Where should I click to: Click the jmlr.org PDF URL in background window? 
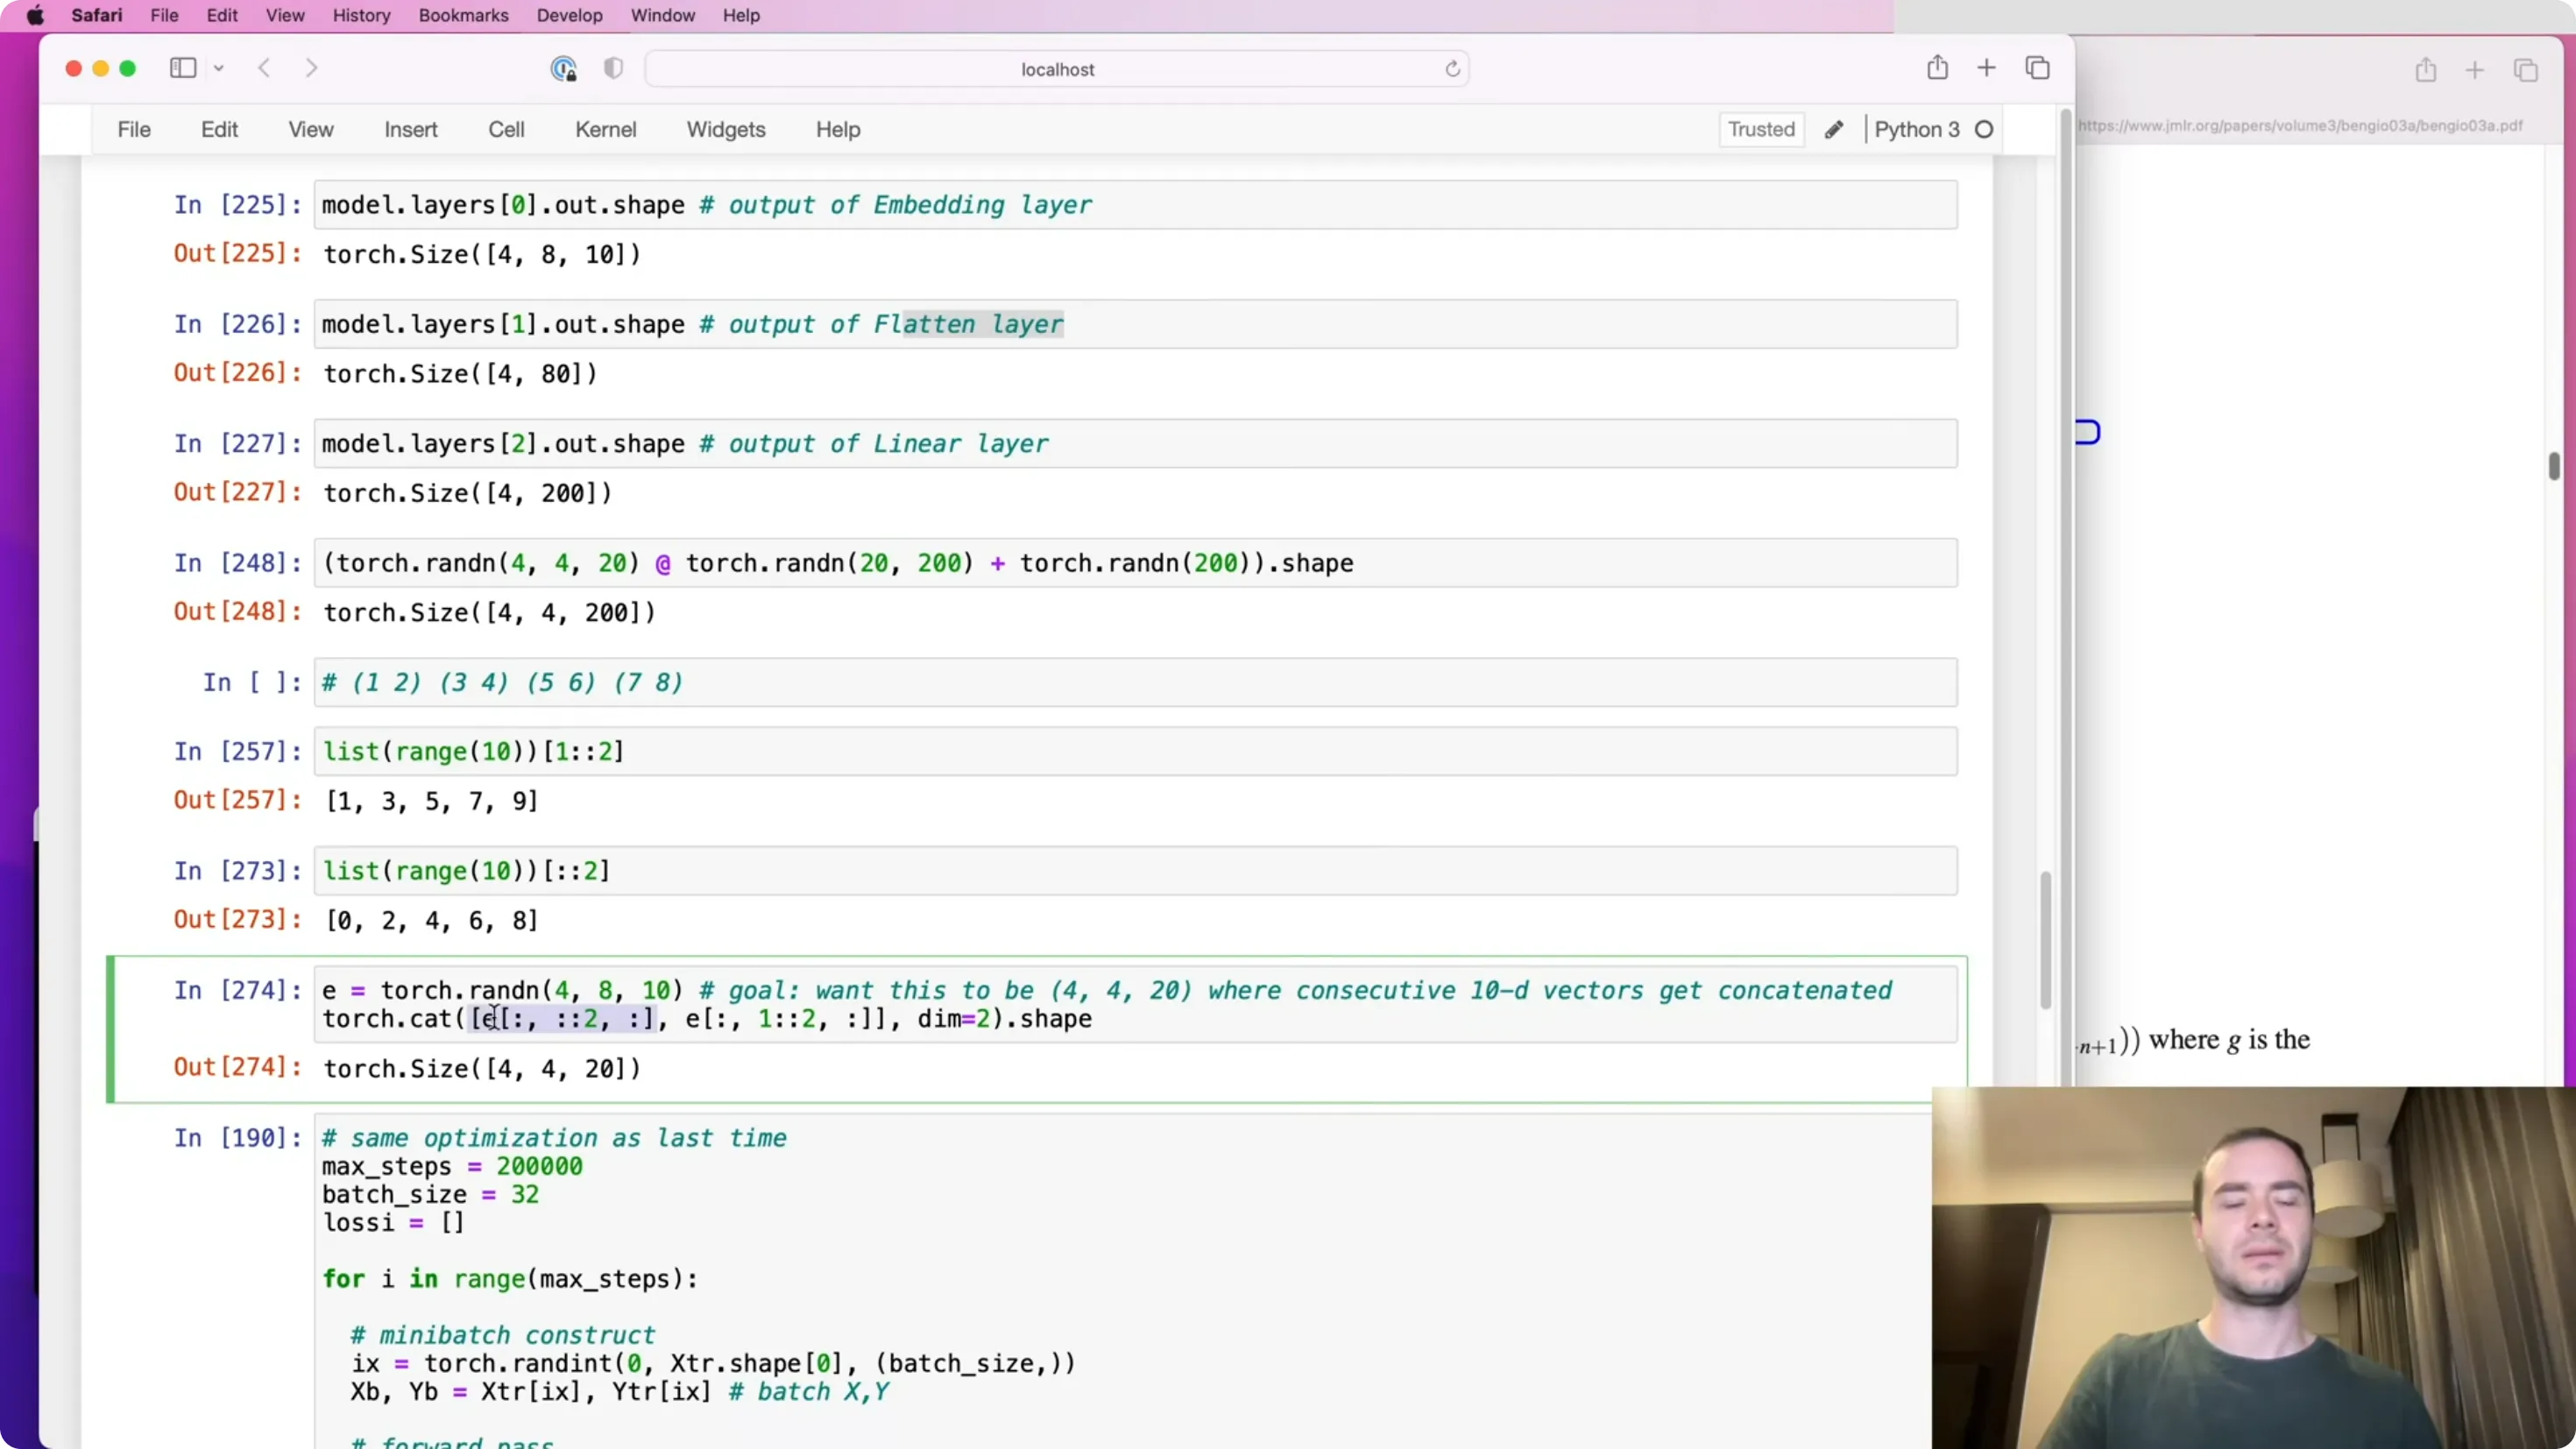(2300, 125)
